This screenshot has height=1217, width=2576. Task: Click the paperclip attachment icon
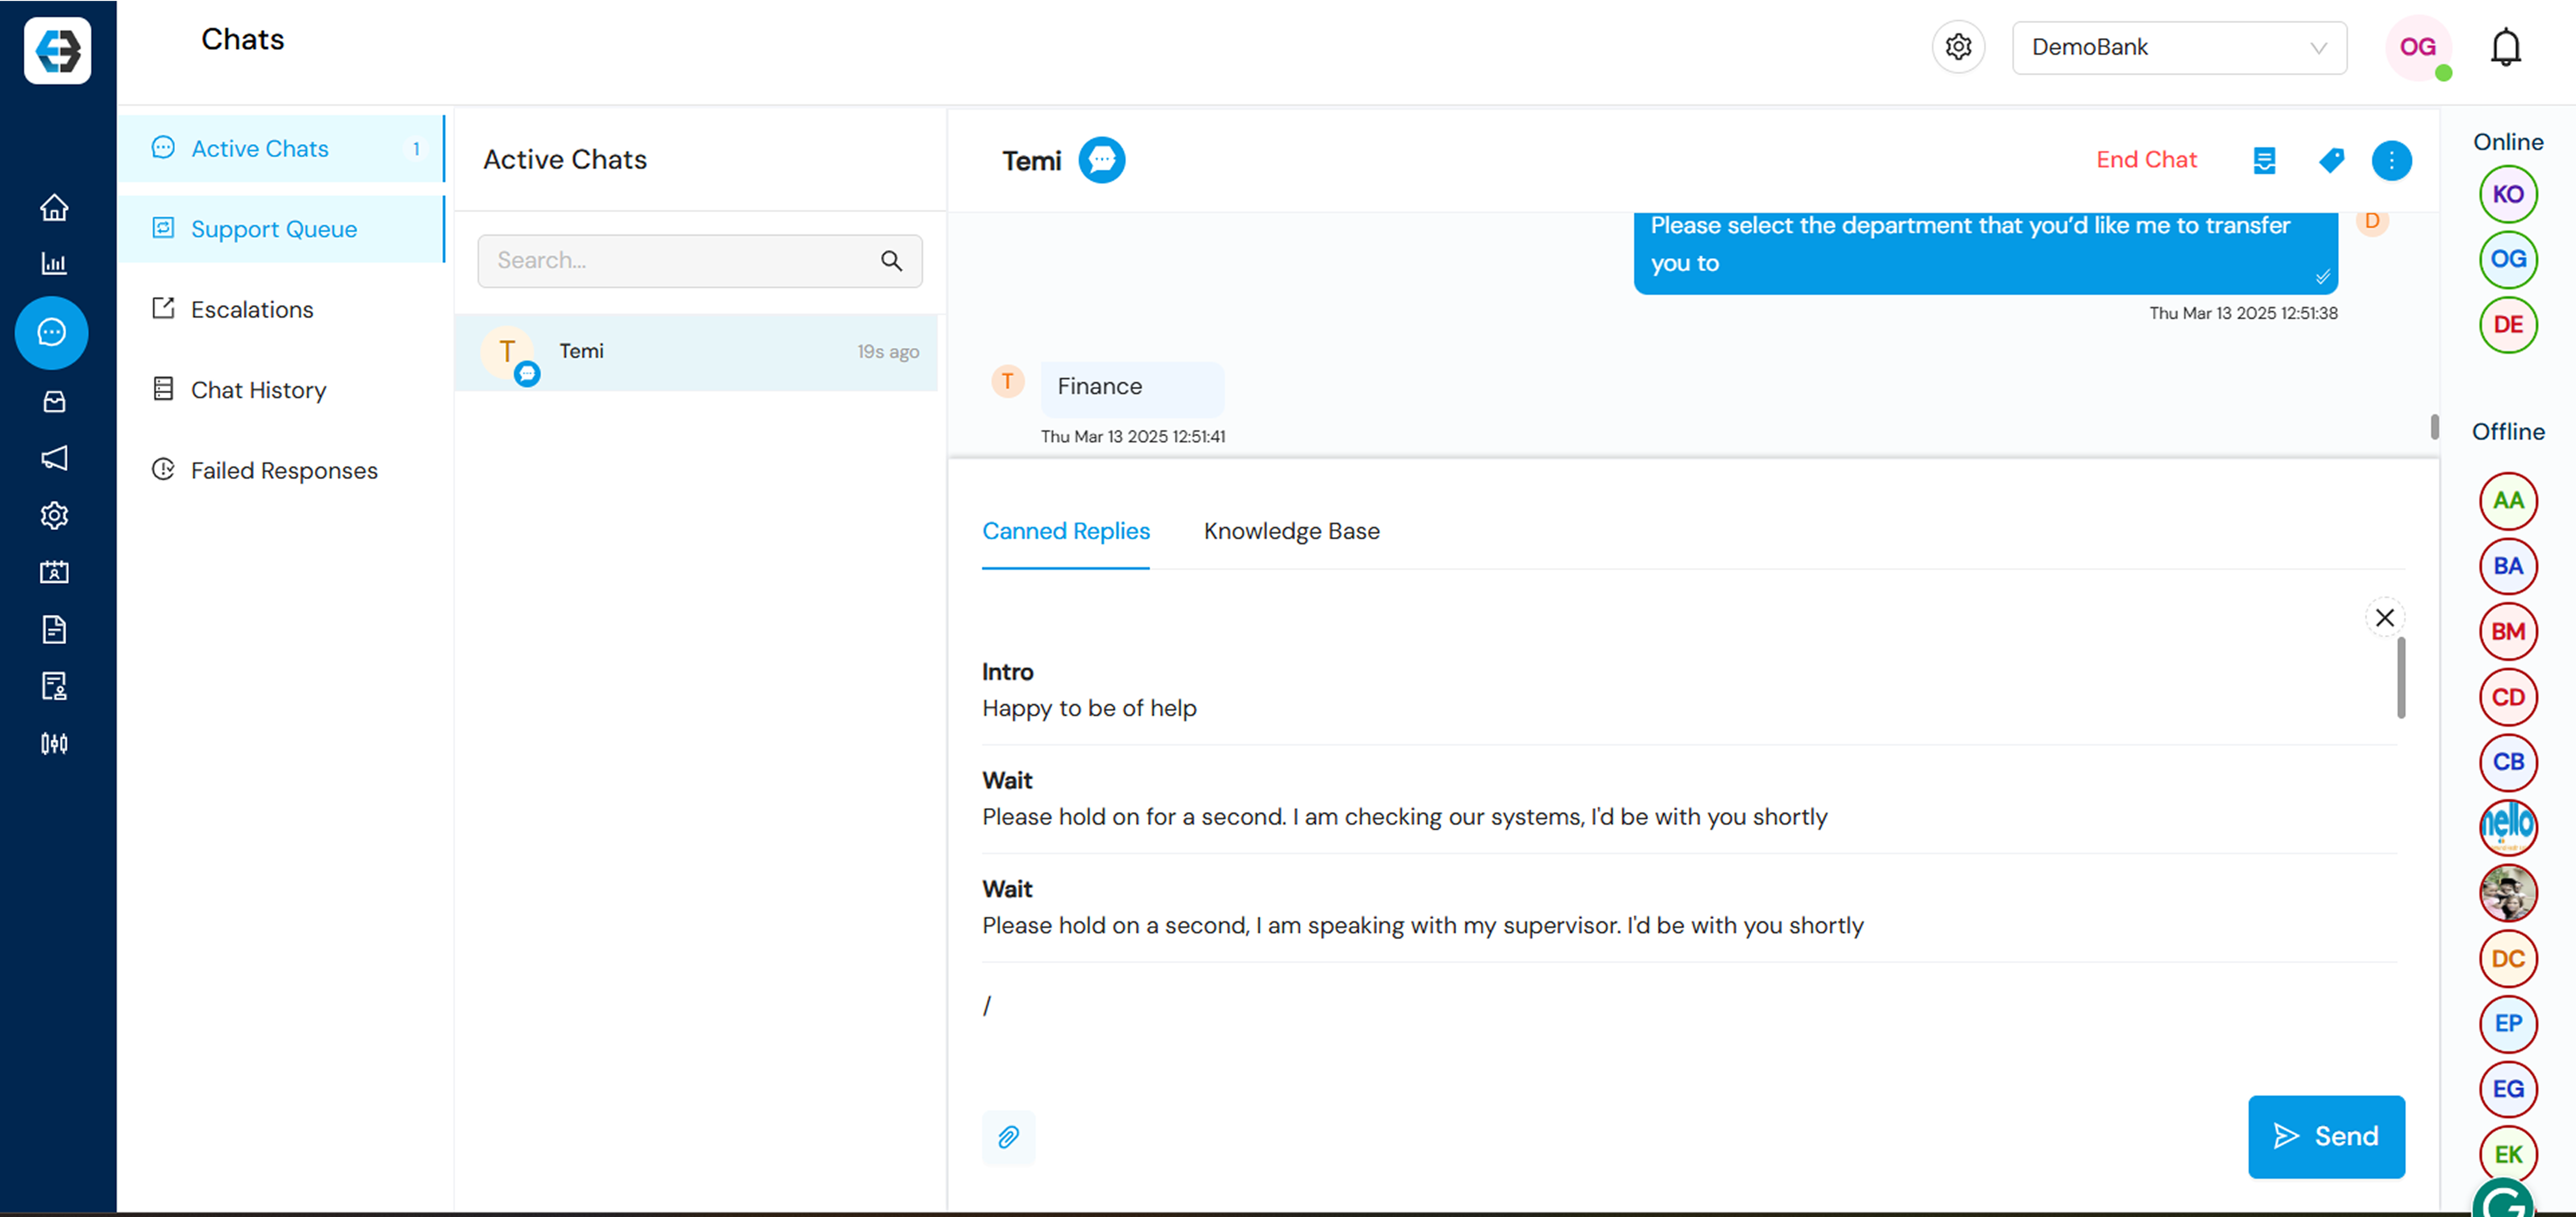1008,1137
